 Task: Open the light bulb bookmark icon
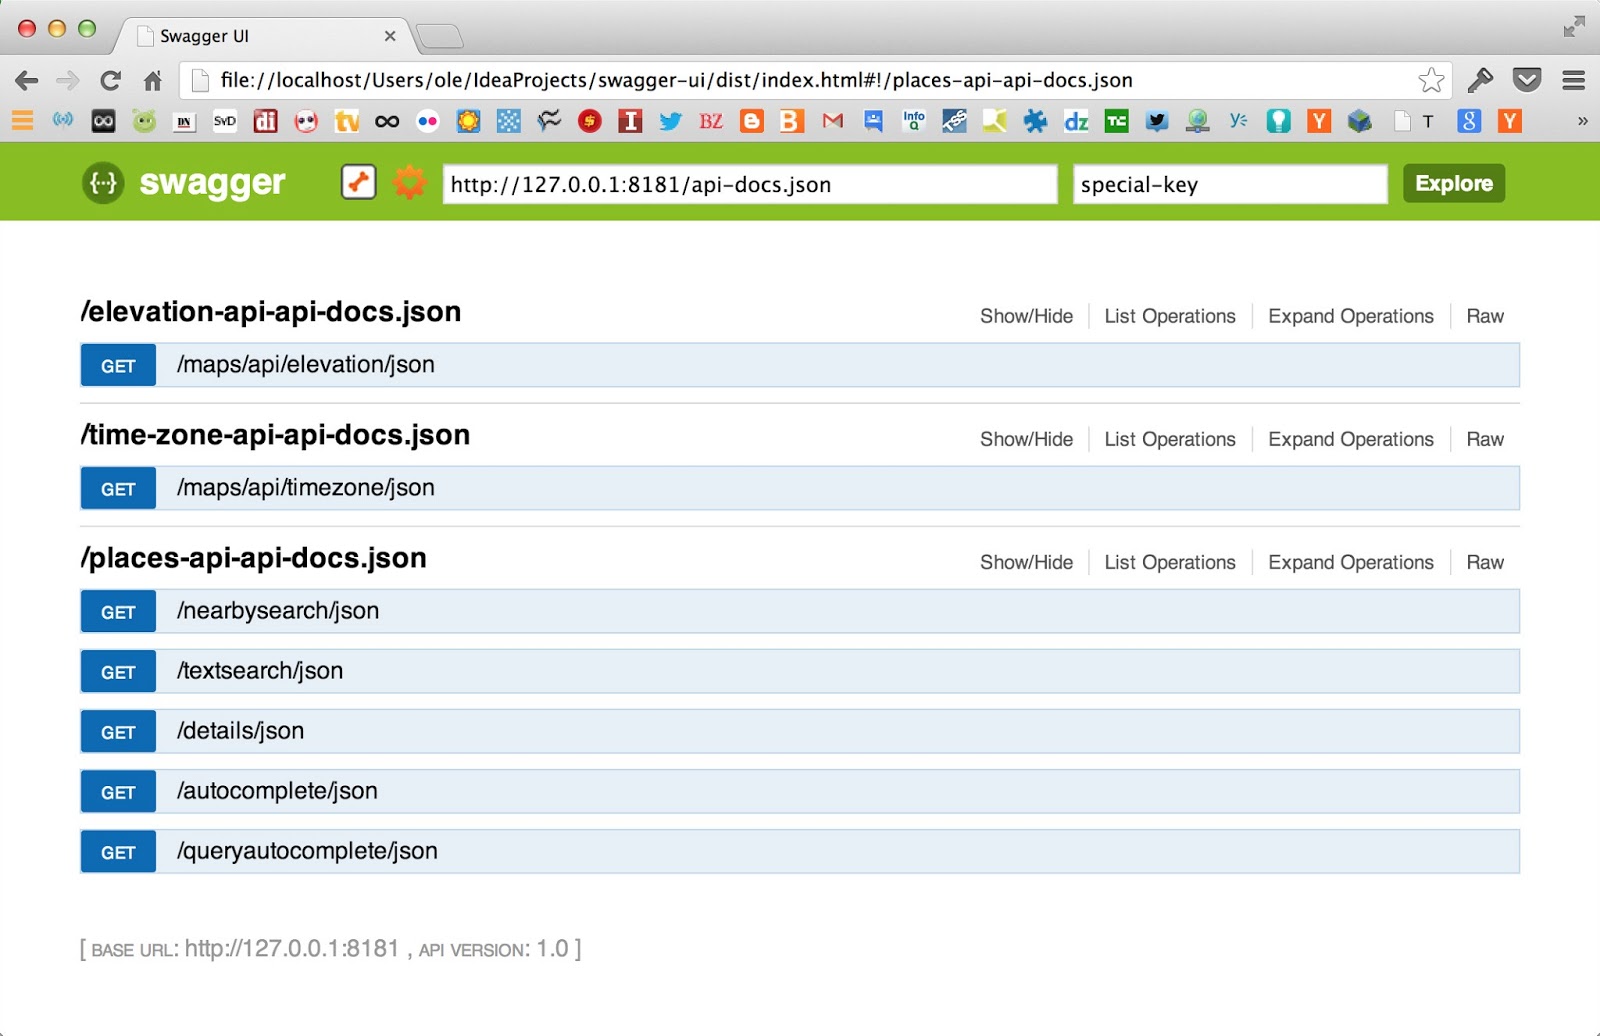[x=1278, y=121]
